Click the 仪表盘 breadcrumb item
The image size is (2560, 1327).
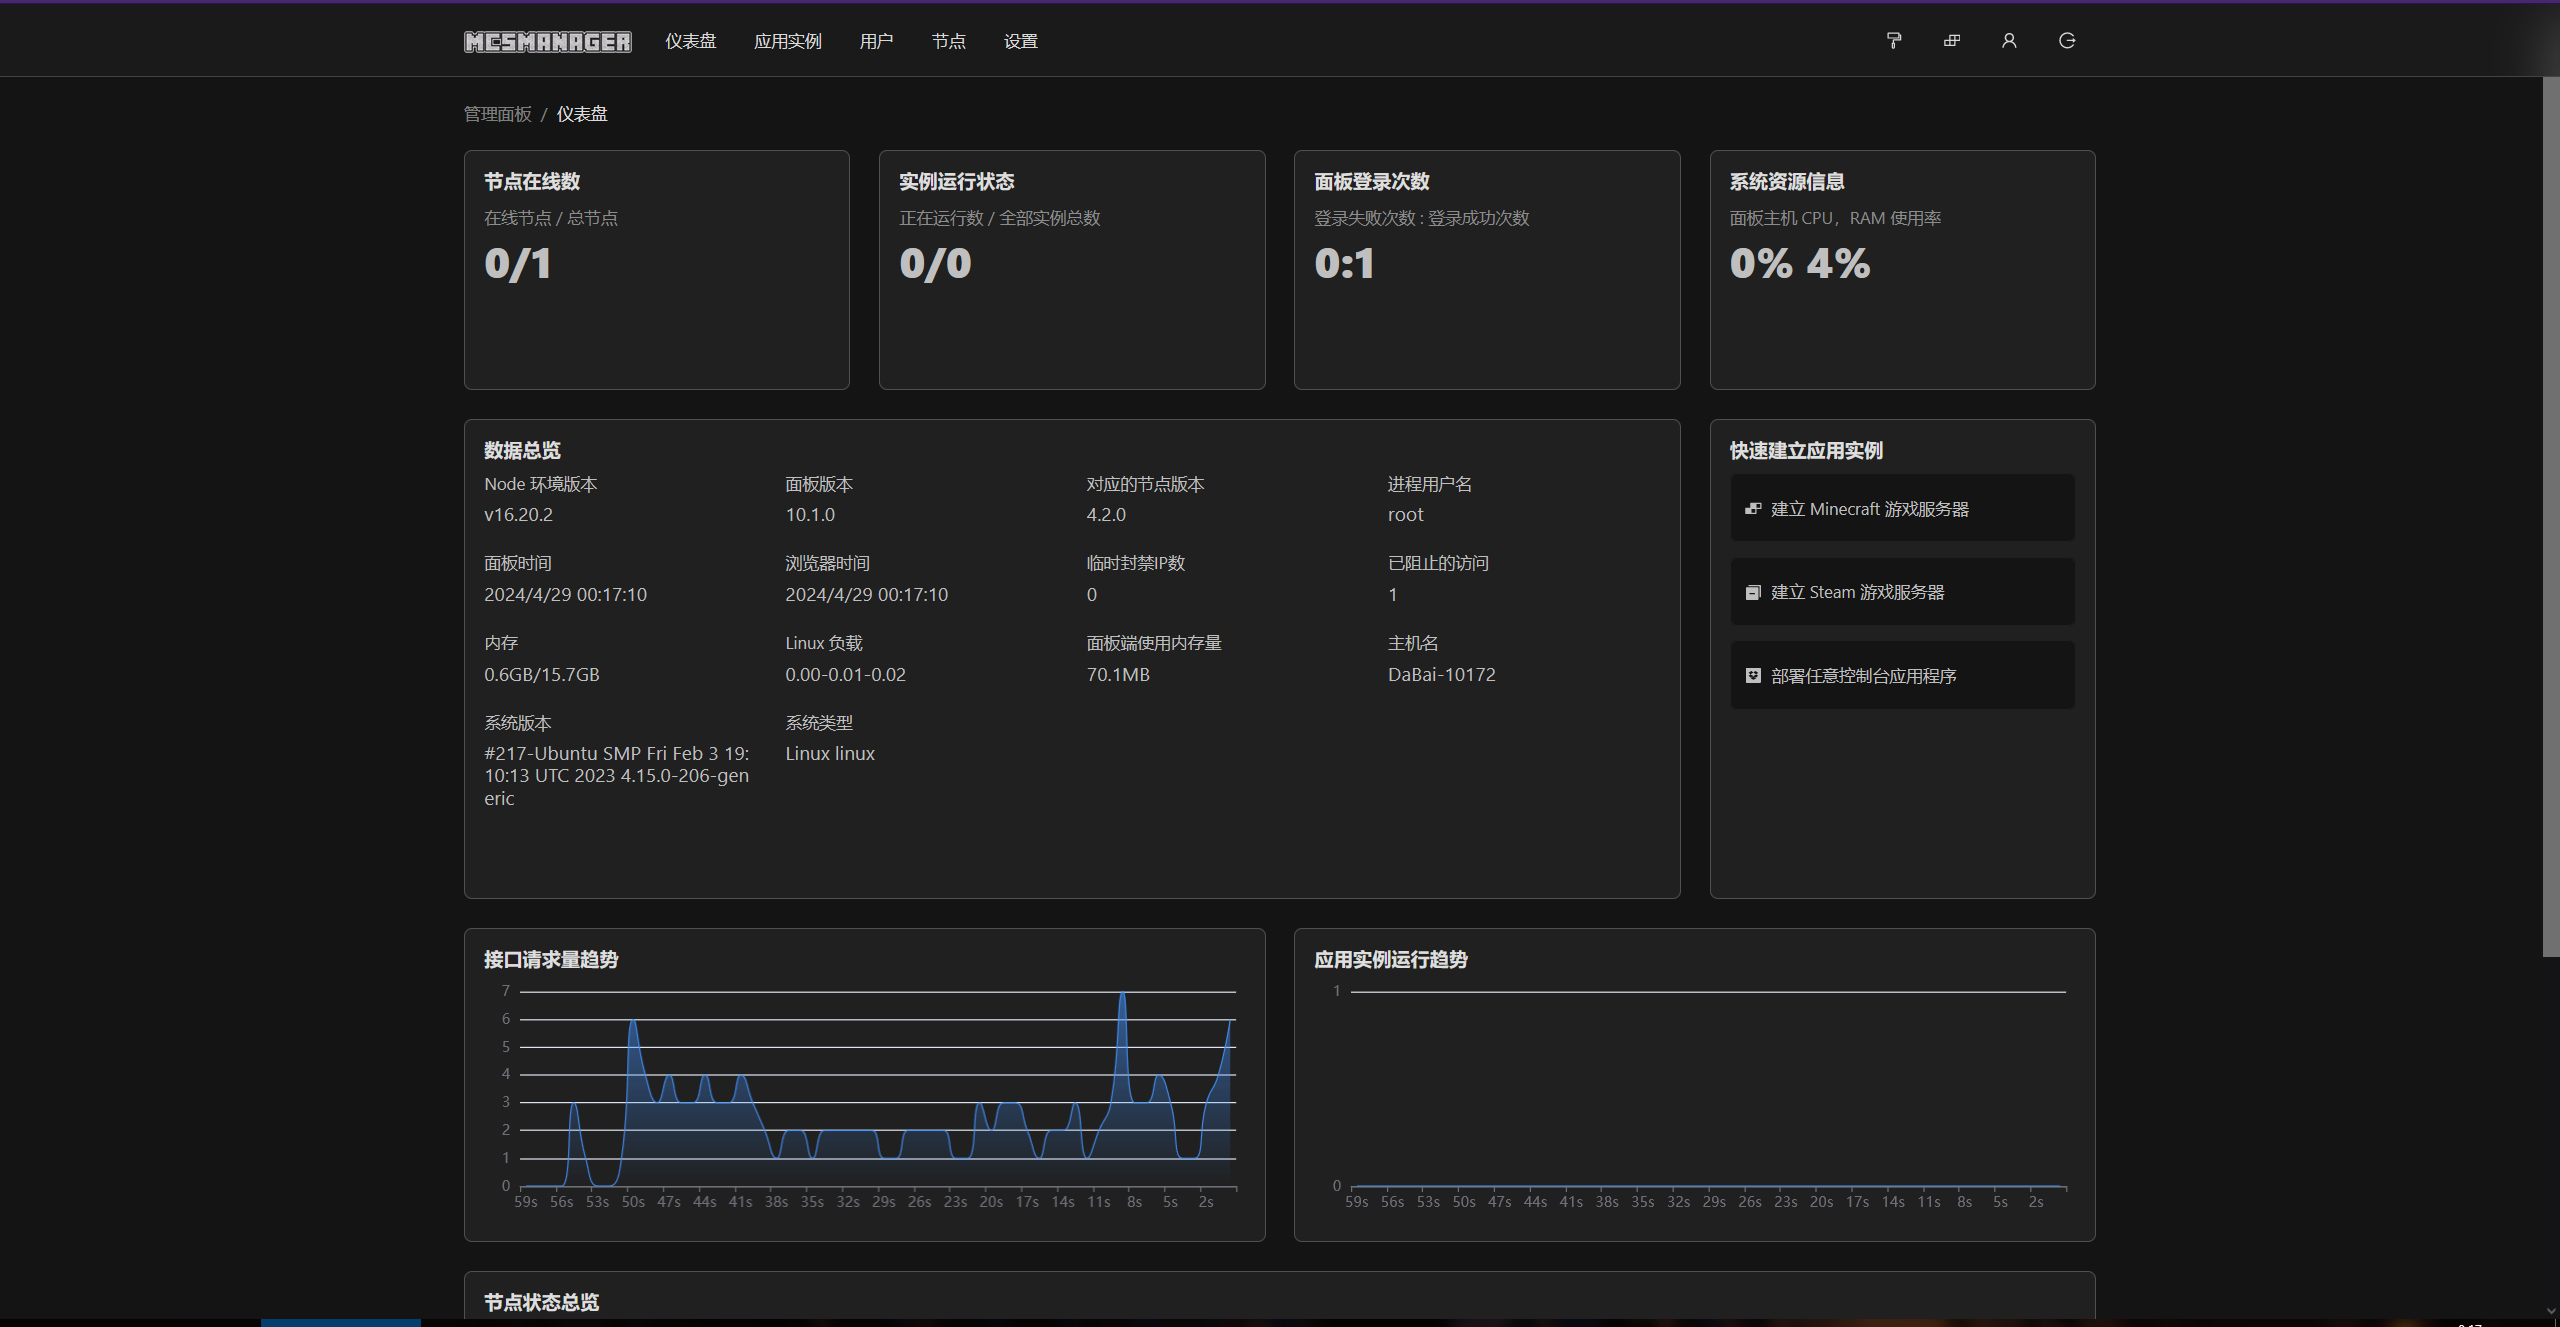pos(582,114)
